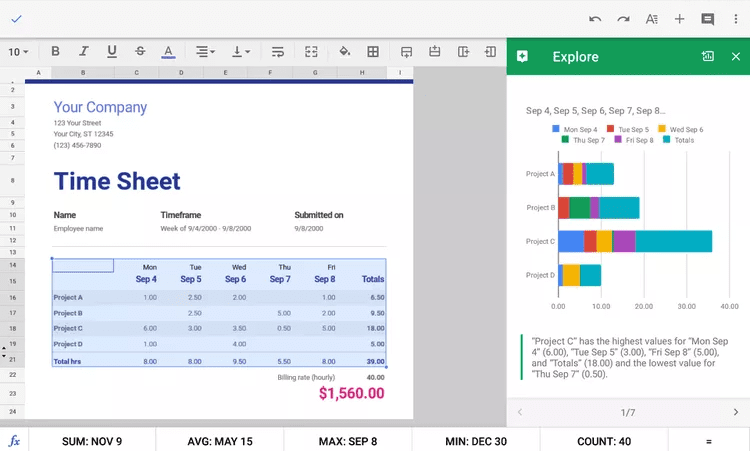Open the cell borders icon
Image resolution: width=751 pixels, height=451 pixels.
click(x=373, y=52)
